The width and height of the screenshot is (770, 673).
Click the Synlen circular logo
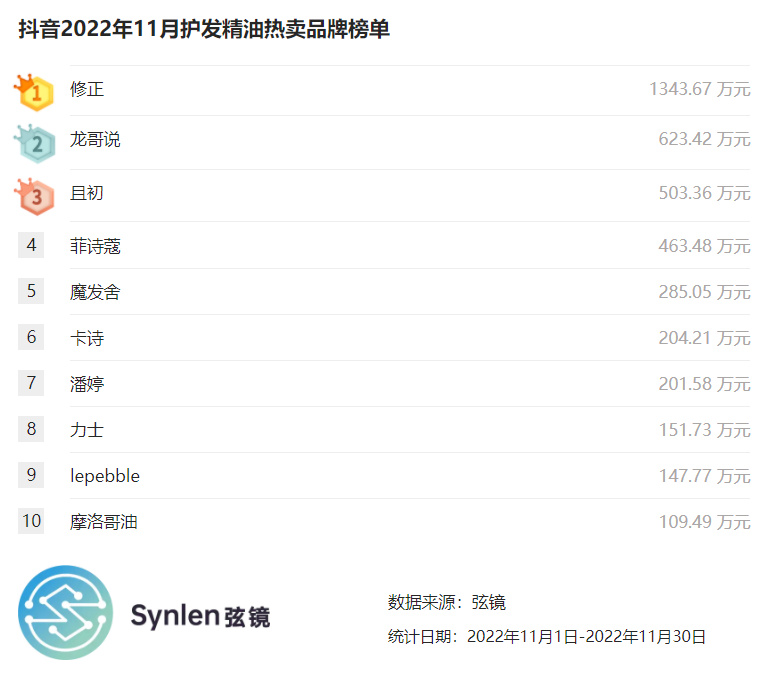pos(65,613)
